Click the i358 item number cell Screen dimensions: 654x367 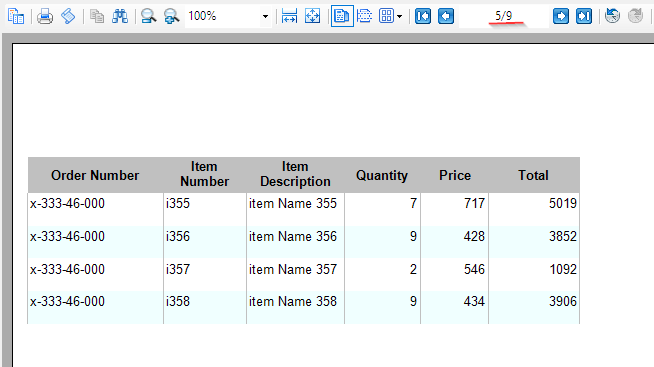tap(205, 307)
